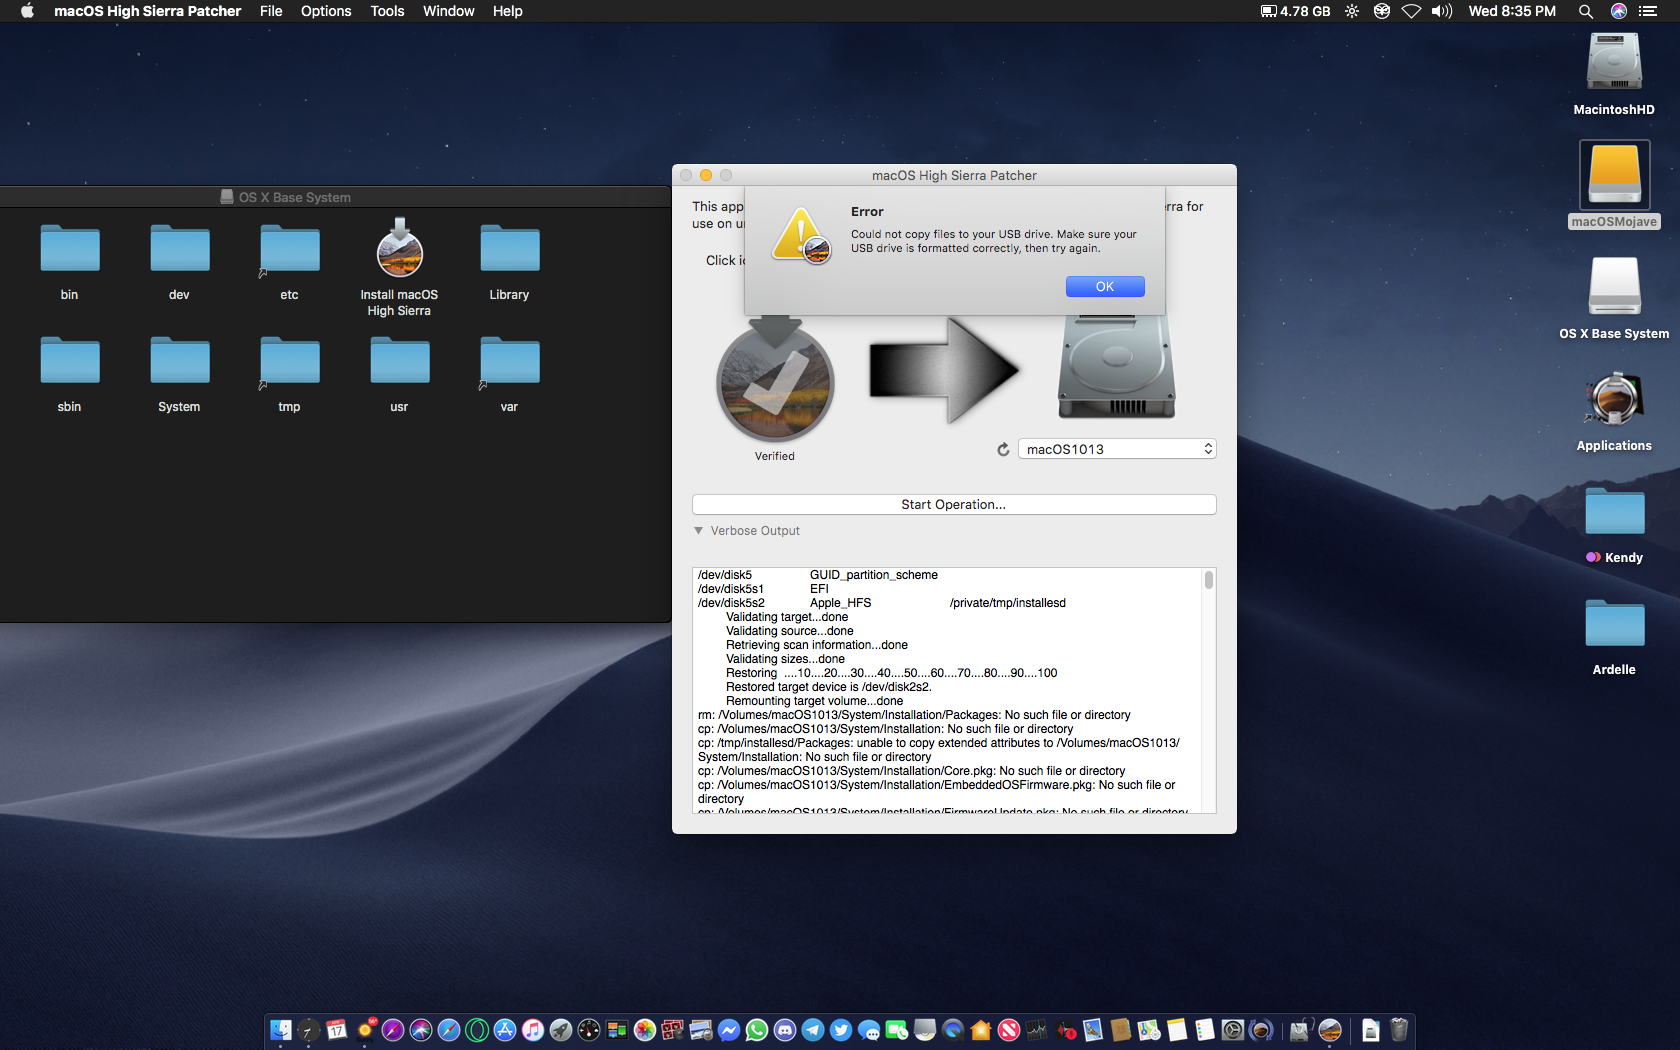
Task: Click the Start Operation button
Action: pyautogui.click(x=954, y=505)
